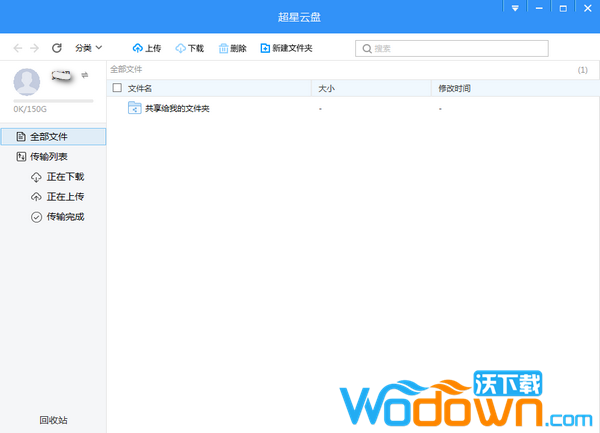Go forward with the right arrow
The height and width of the screenshot is (433, 600).
tap(34, 48)
